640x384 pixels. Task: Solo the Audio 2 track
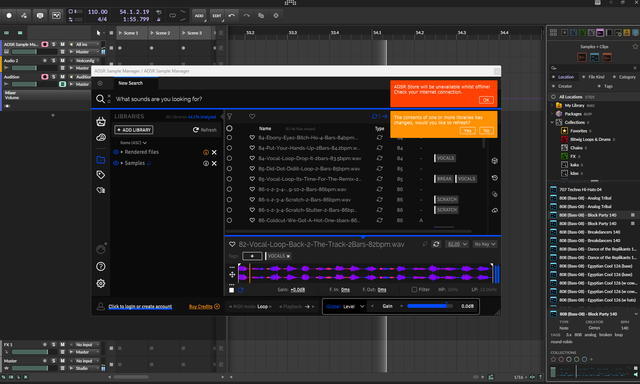(53, 60)
